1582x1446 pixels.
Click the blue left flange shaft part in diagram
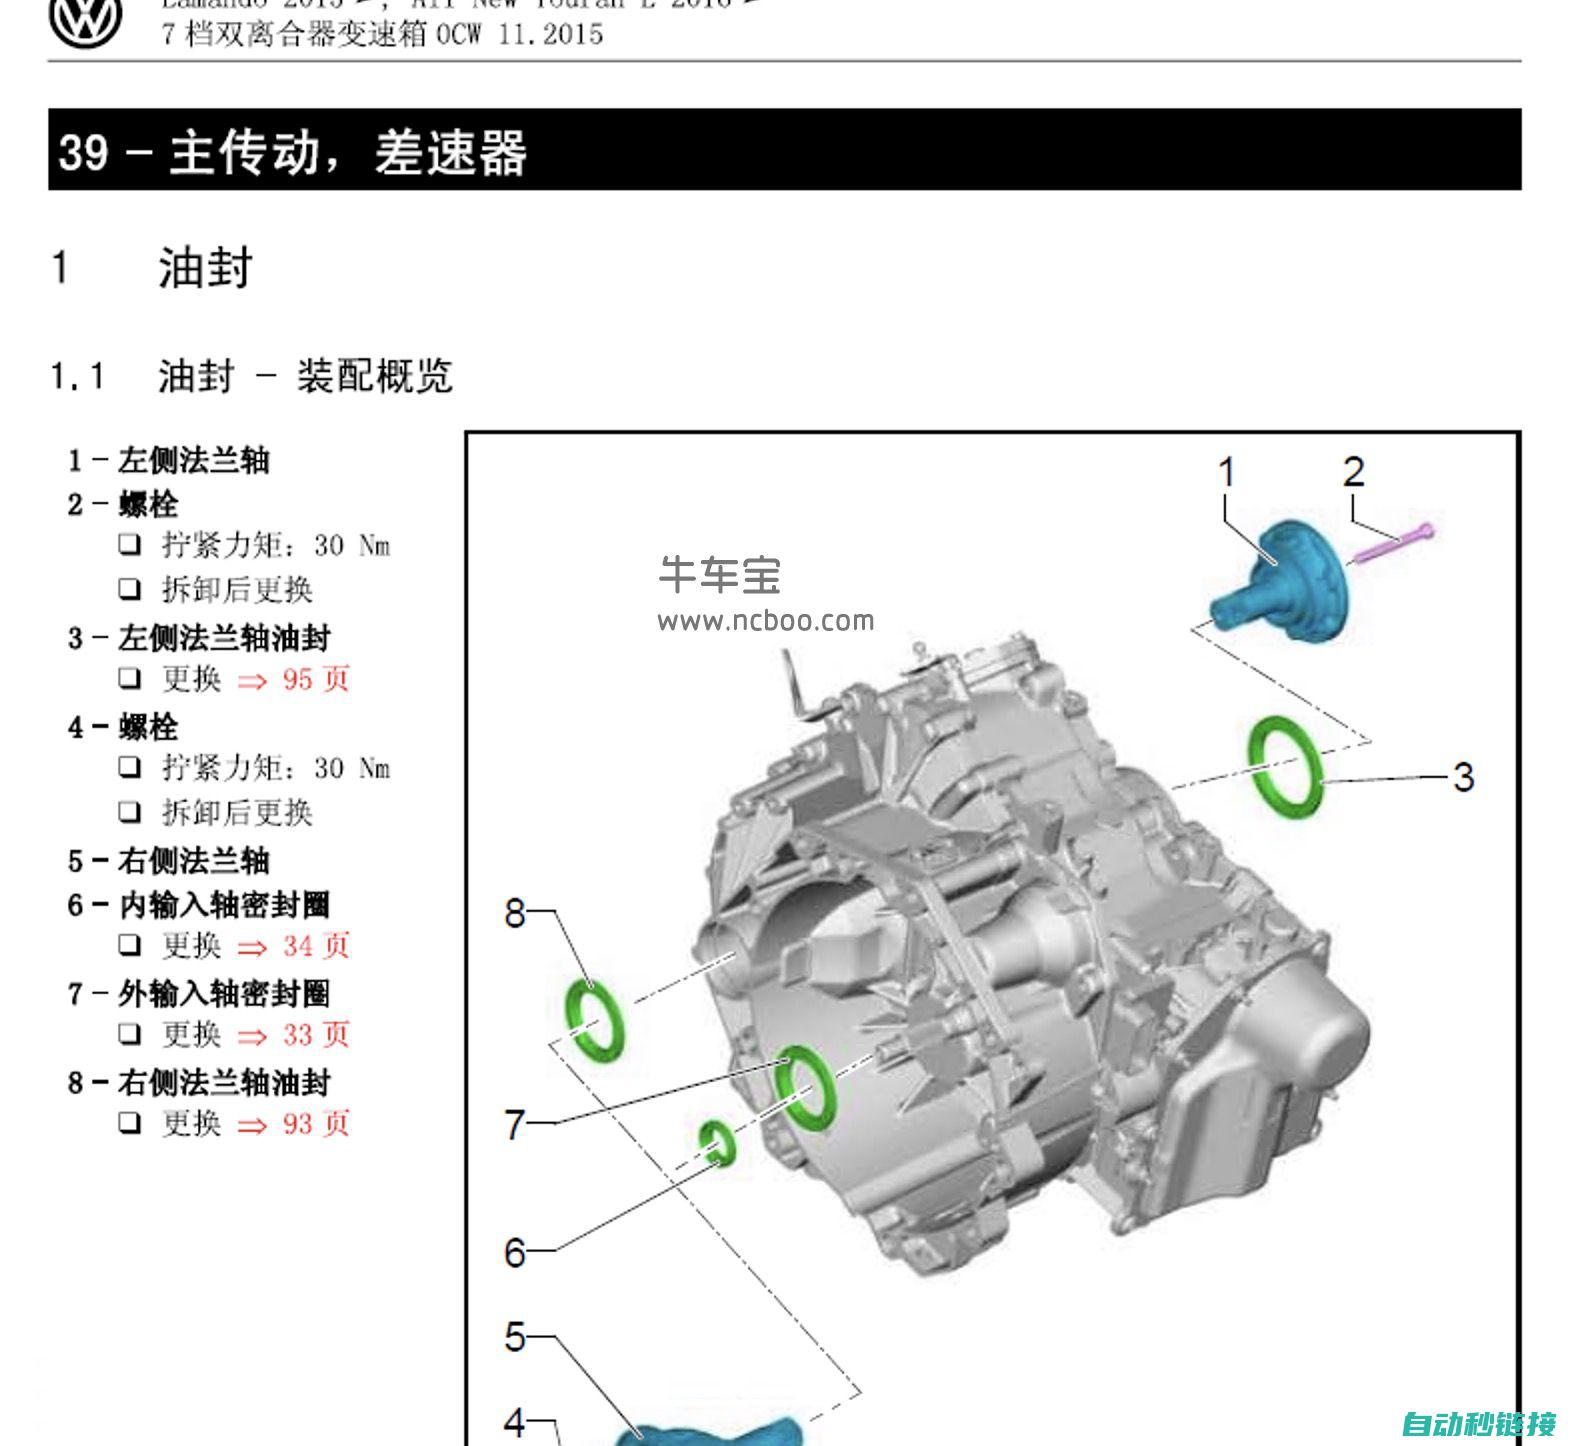[1282, 582]
